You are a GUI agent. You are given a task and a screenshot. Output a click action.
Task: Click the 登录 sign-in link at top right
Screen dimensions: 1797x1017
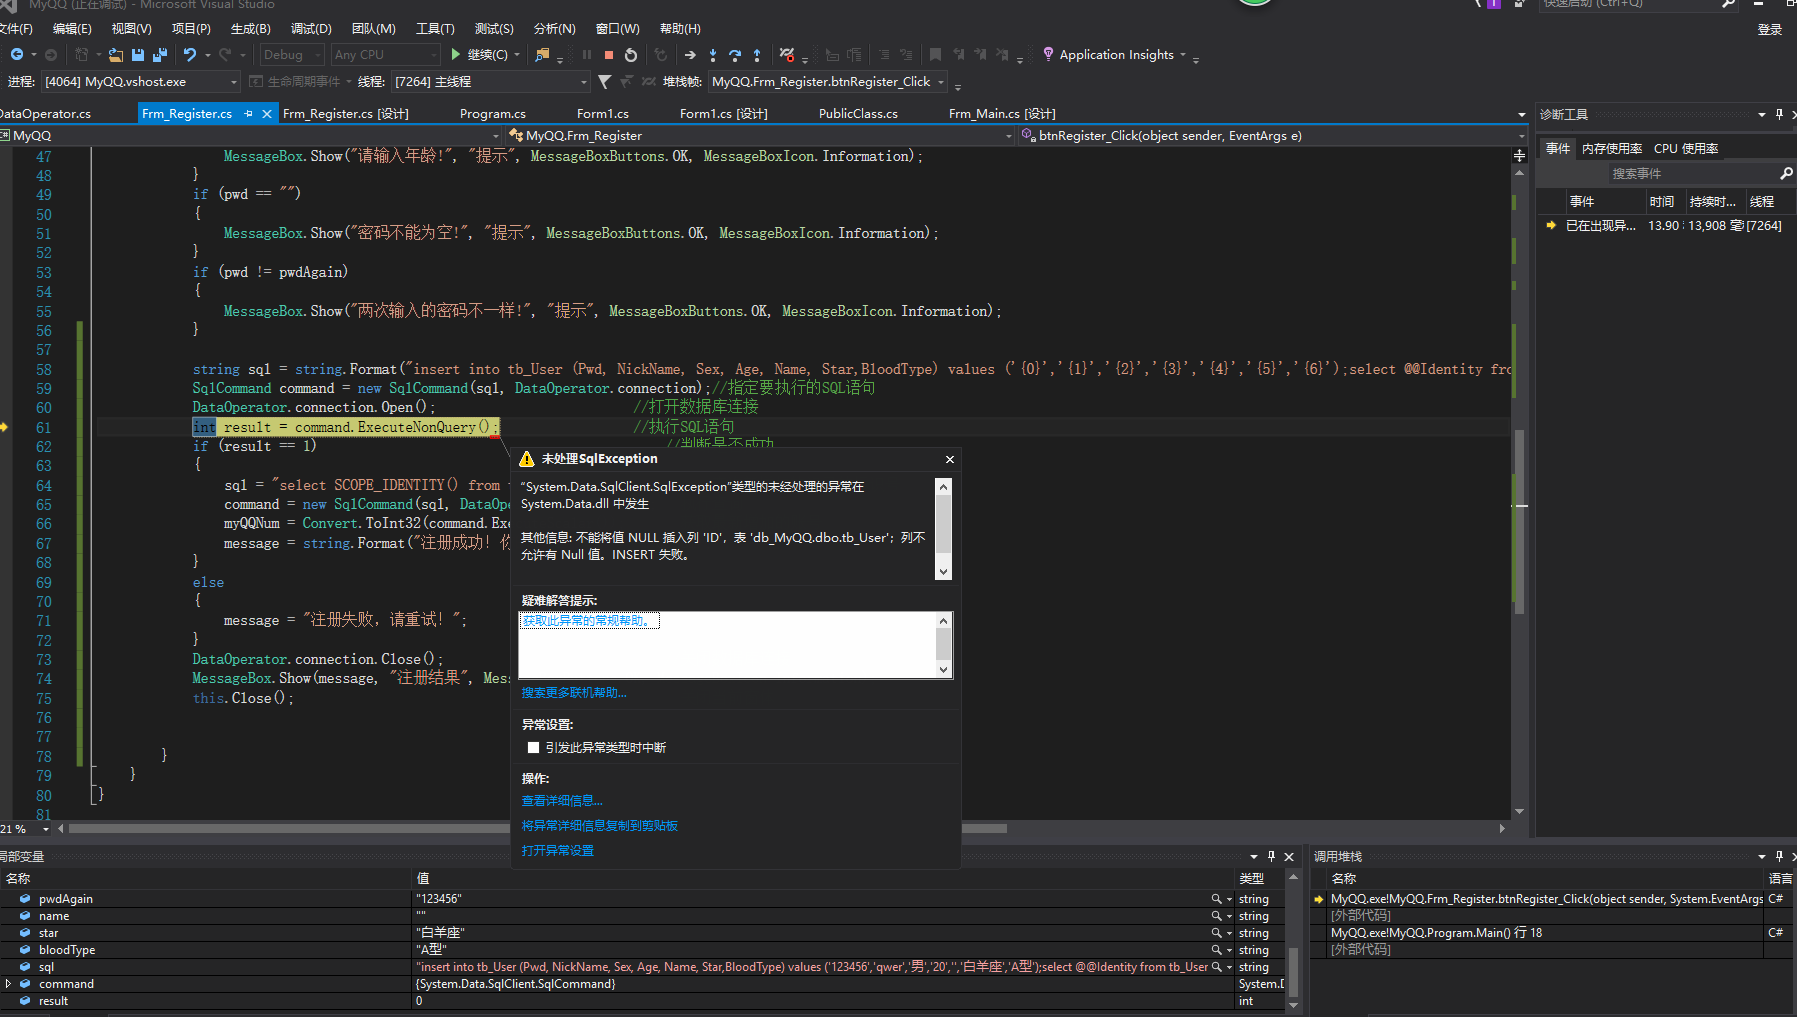point(1770,30)
